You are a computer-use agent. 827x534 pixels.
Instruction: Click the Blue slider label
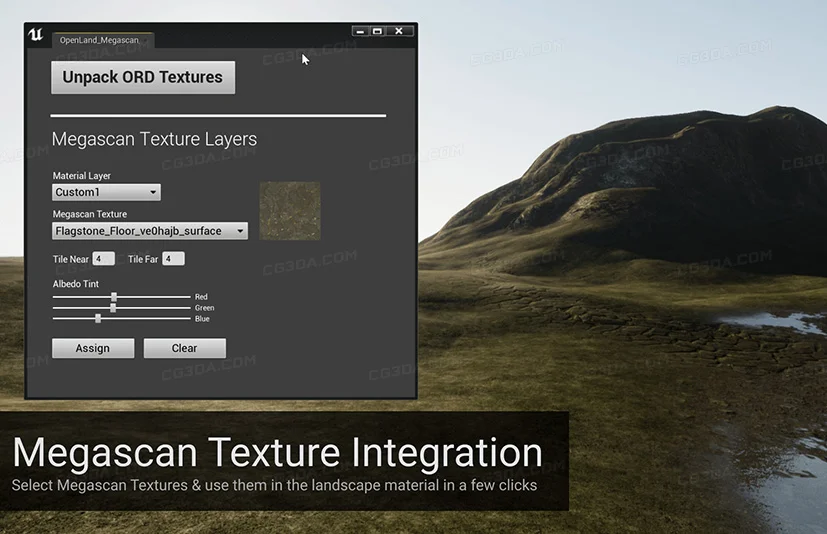(202, 319)
